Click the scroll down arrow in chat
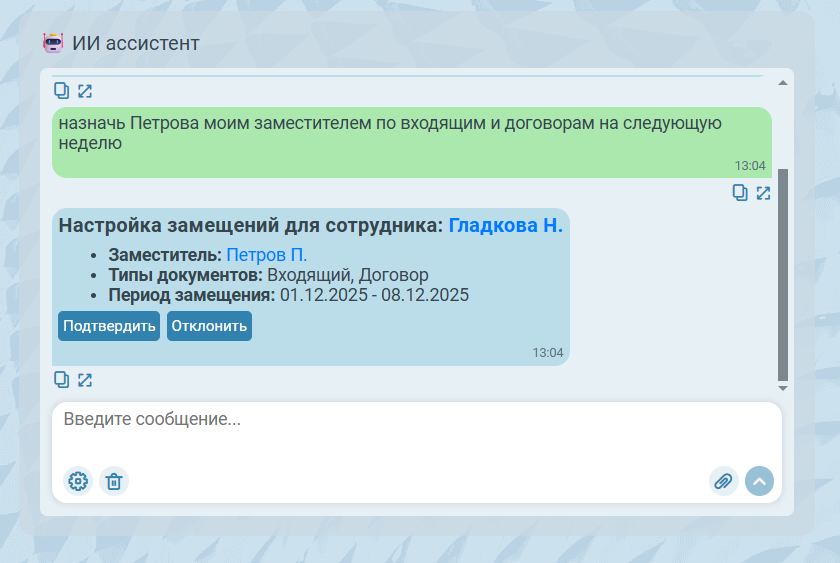Screen dimensions: 840x563 click(783, 387)
